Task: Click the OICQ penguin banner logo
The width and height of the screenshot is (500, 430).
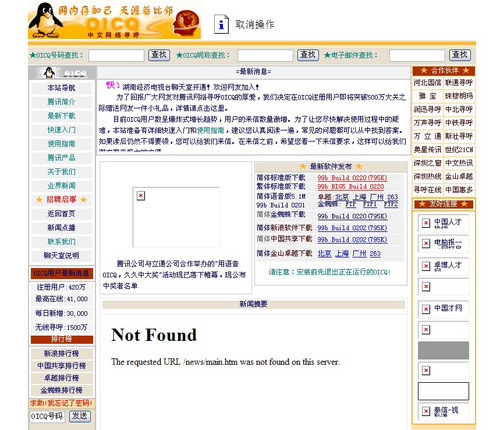Action: click(x=114, y=20)
